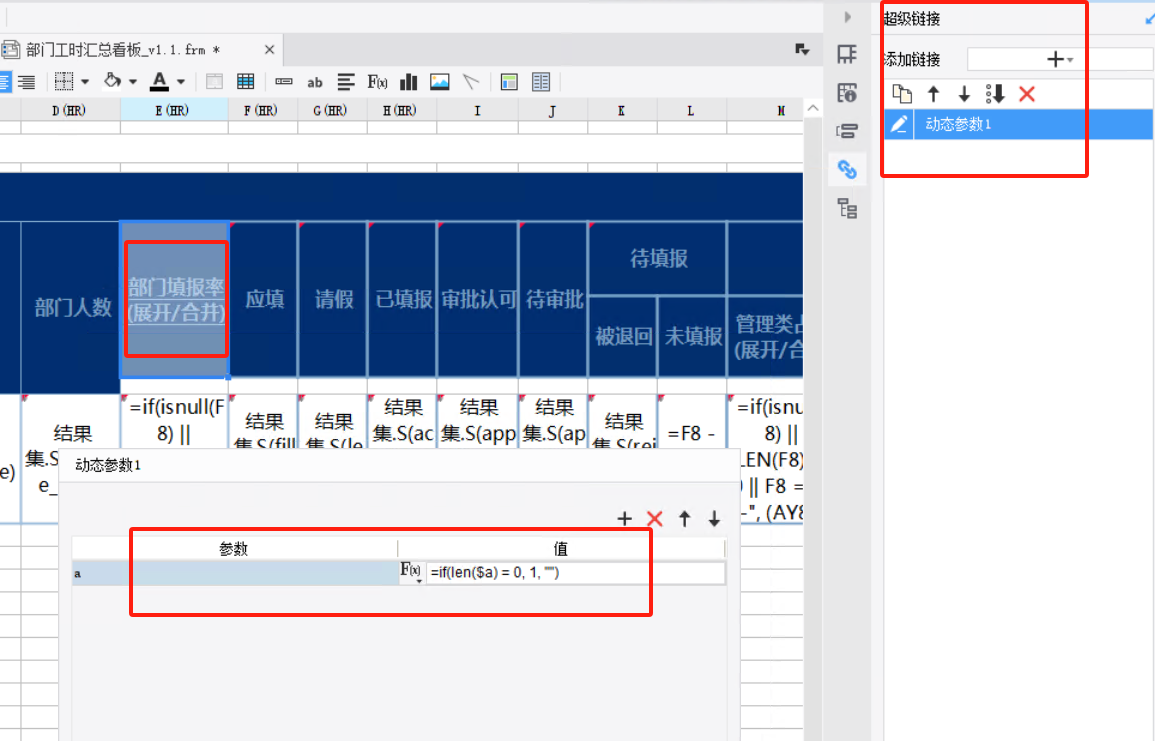Insert an image element
1155x741 pixels.
pyautogui.click(x=440, y=82)
